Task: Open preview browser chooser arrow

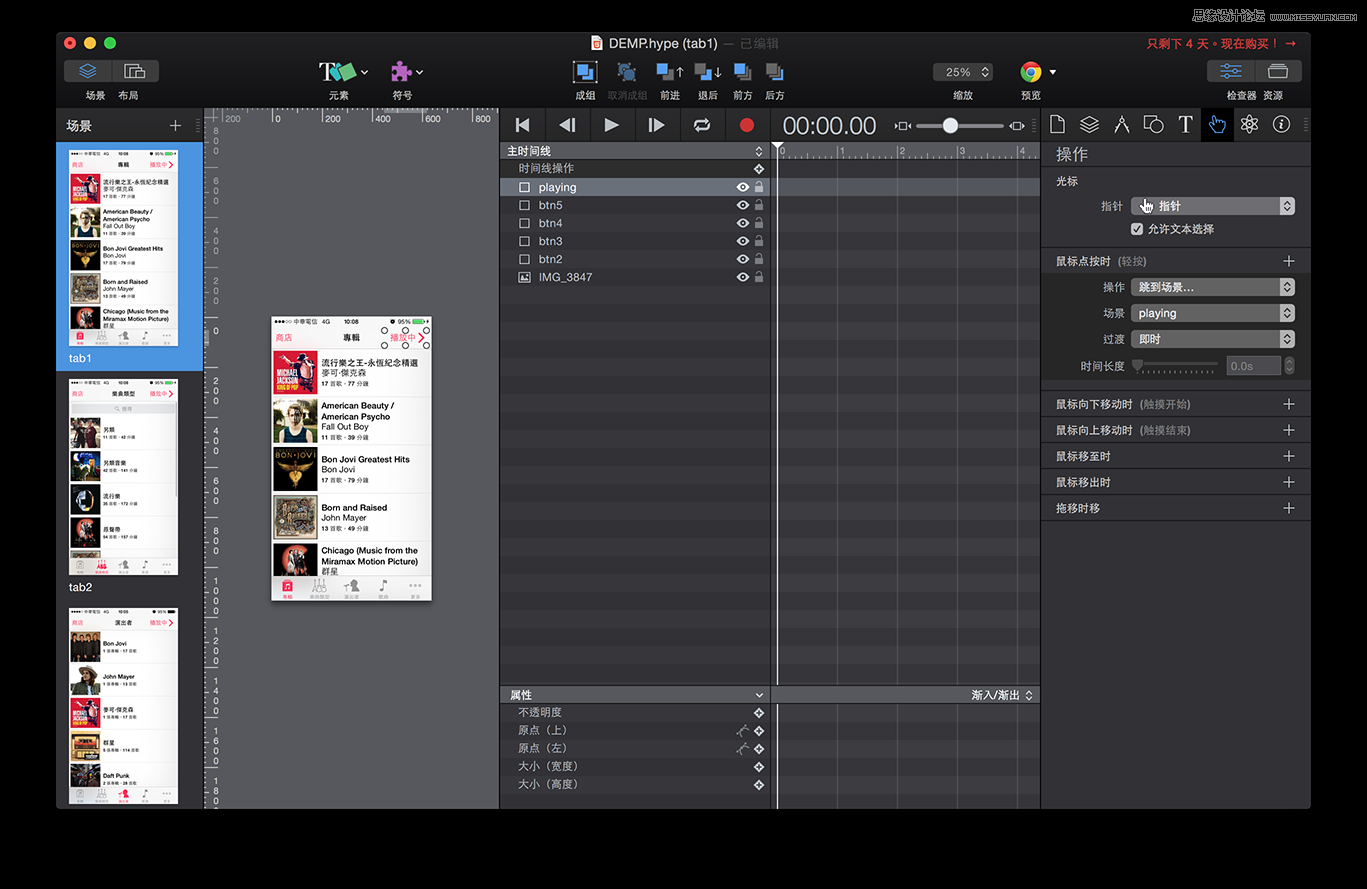Action: pos(1053,72)
